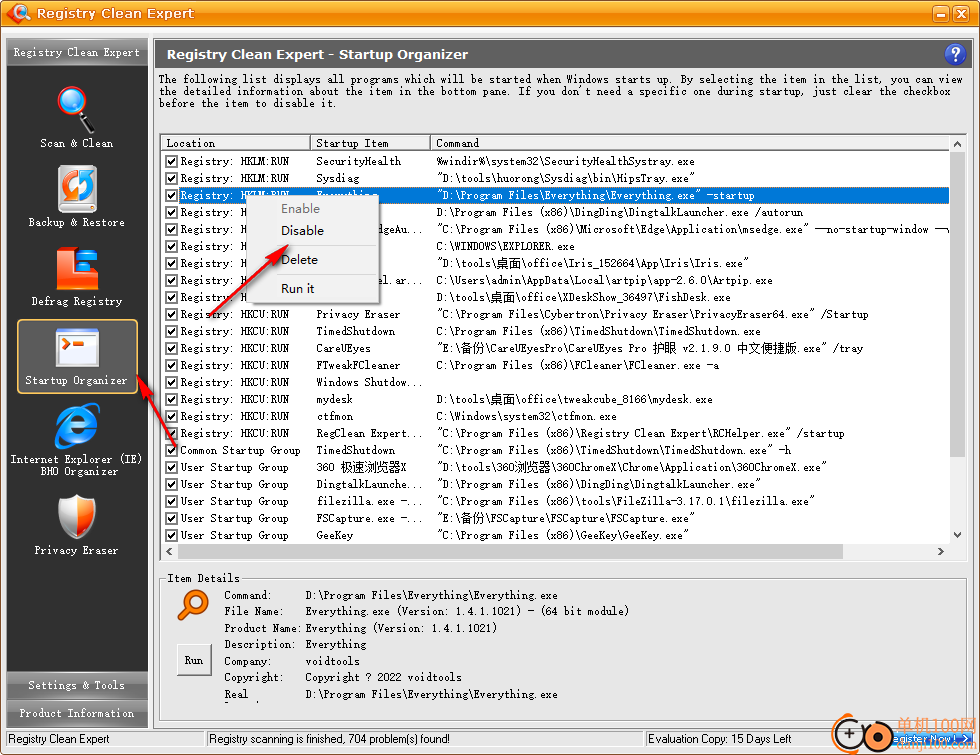Toggle checkbox for ctfmon entry

(172, 416)
